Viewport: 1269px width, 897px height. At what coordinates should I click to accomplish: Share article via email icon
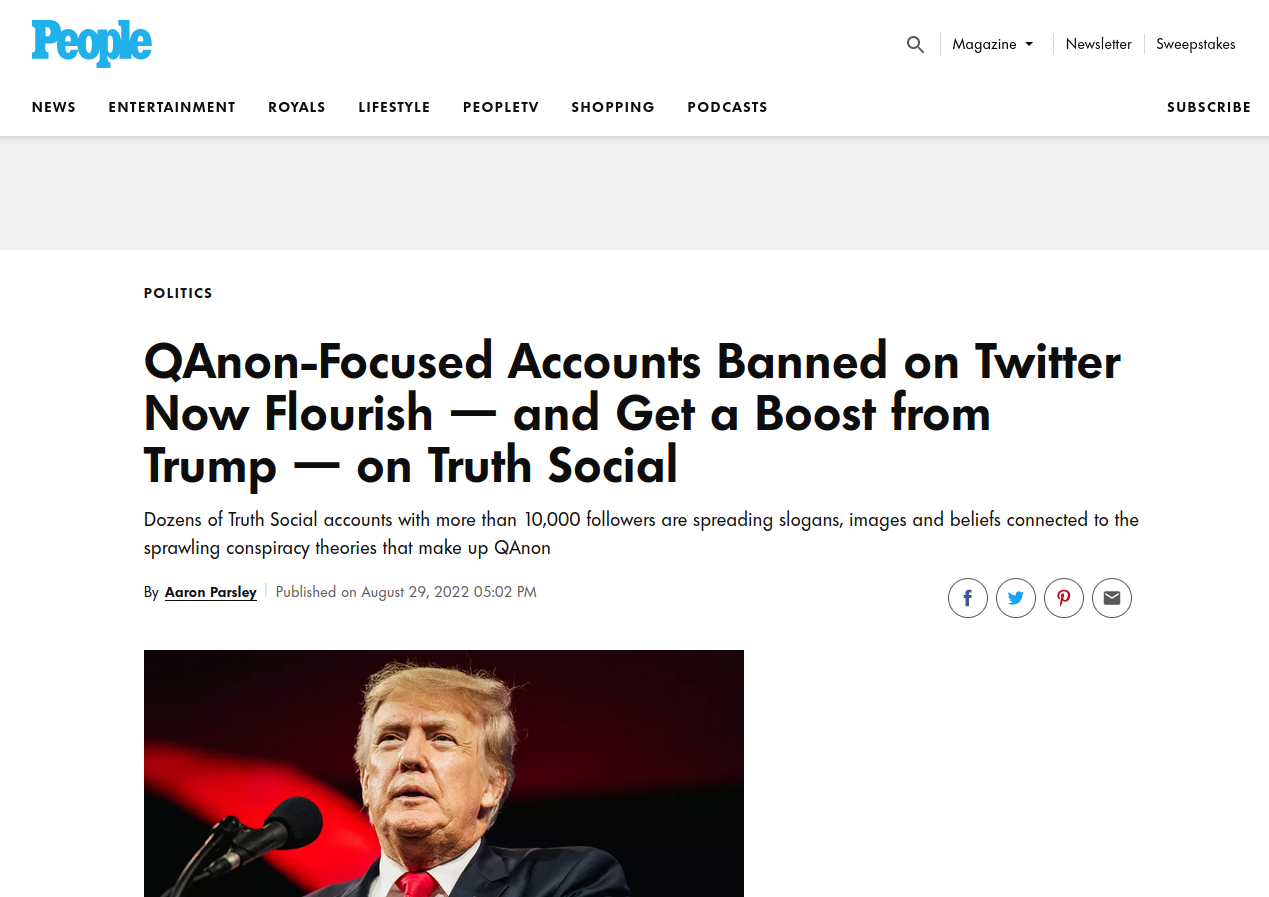click(x=1112, y=598)
